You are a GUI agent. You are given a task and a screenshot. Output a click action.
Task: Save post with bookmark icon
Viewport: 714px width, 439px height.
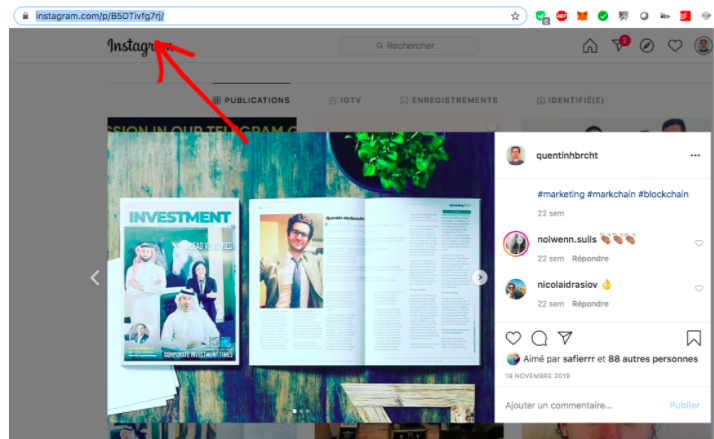(694, 338)
